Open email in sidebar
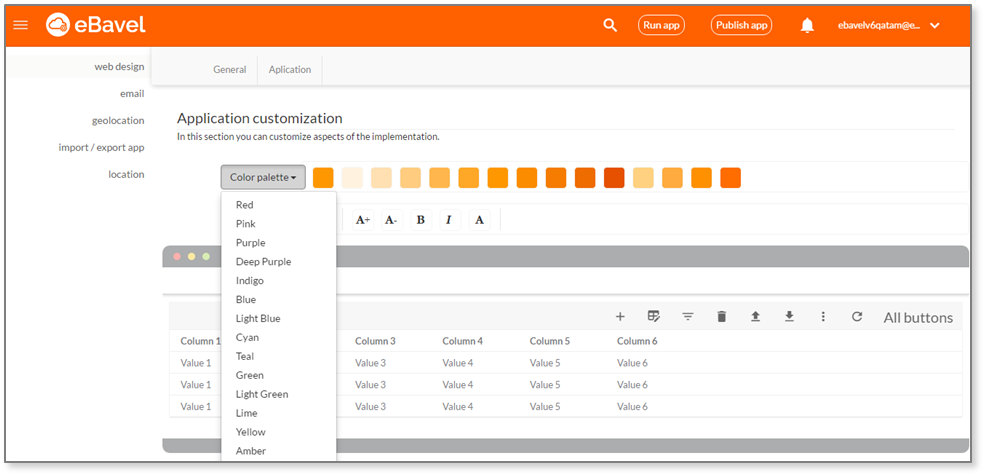 [x=132, y=94]
